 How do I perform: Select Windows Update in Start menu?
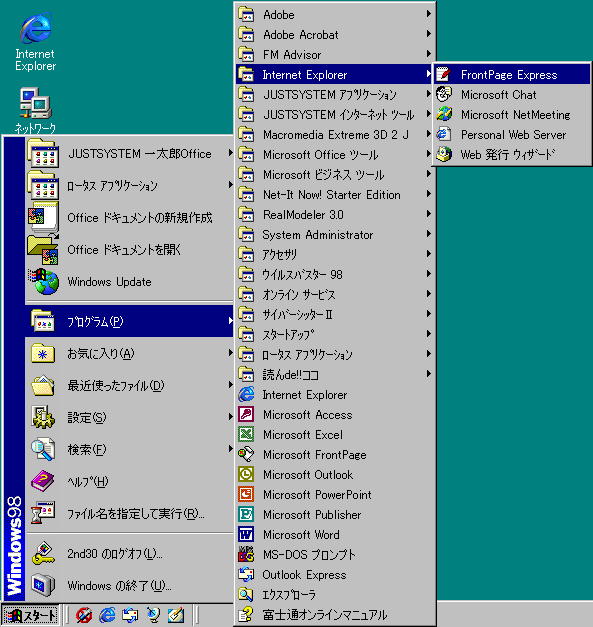click(130, 282)
